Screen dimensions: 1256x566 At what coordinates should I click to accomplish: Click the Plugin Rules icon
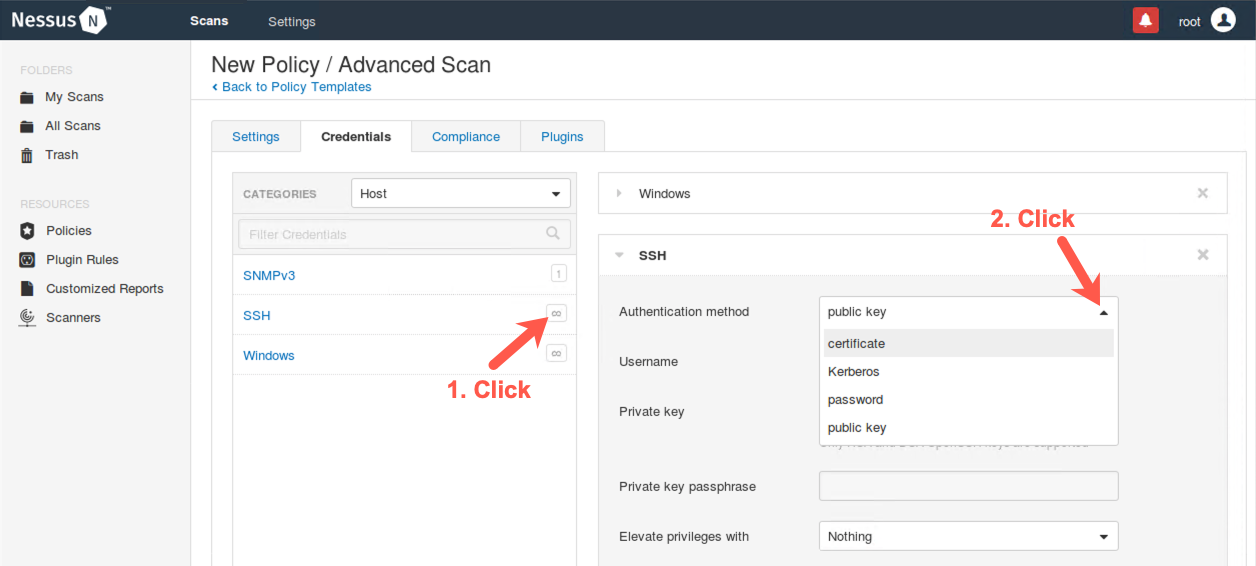coord(28,260)
